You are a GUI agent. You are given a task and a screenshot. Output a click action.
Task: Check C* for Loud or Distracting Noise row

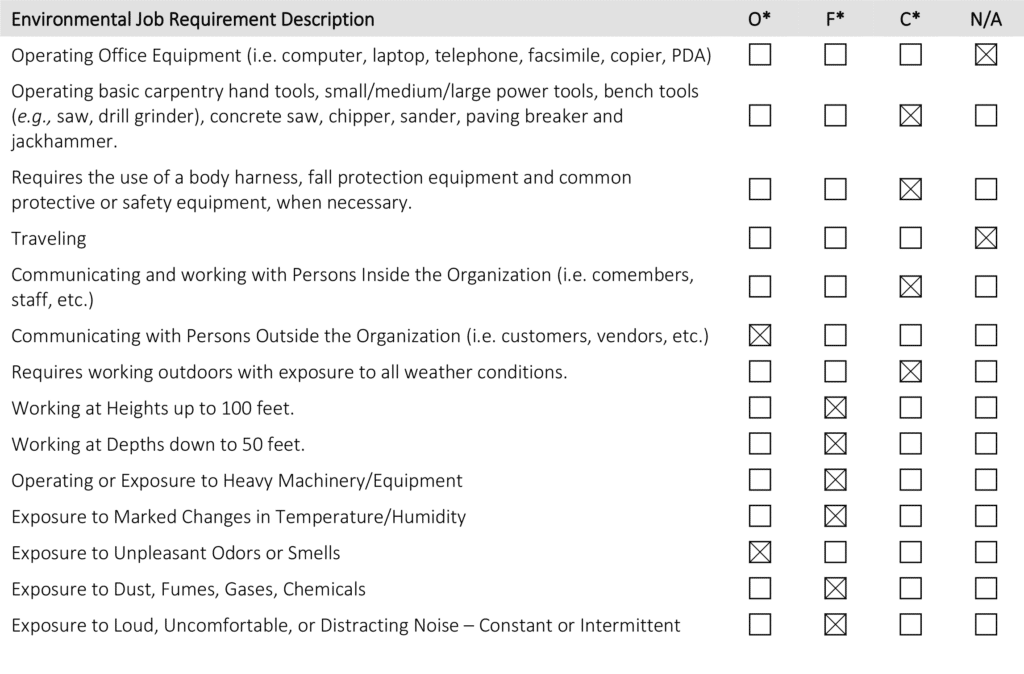pyautogui.click(x=910, y=625)
